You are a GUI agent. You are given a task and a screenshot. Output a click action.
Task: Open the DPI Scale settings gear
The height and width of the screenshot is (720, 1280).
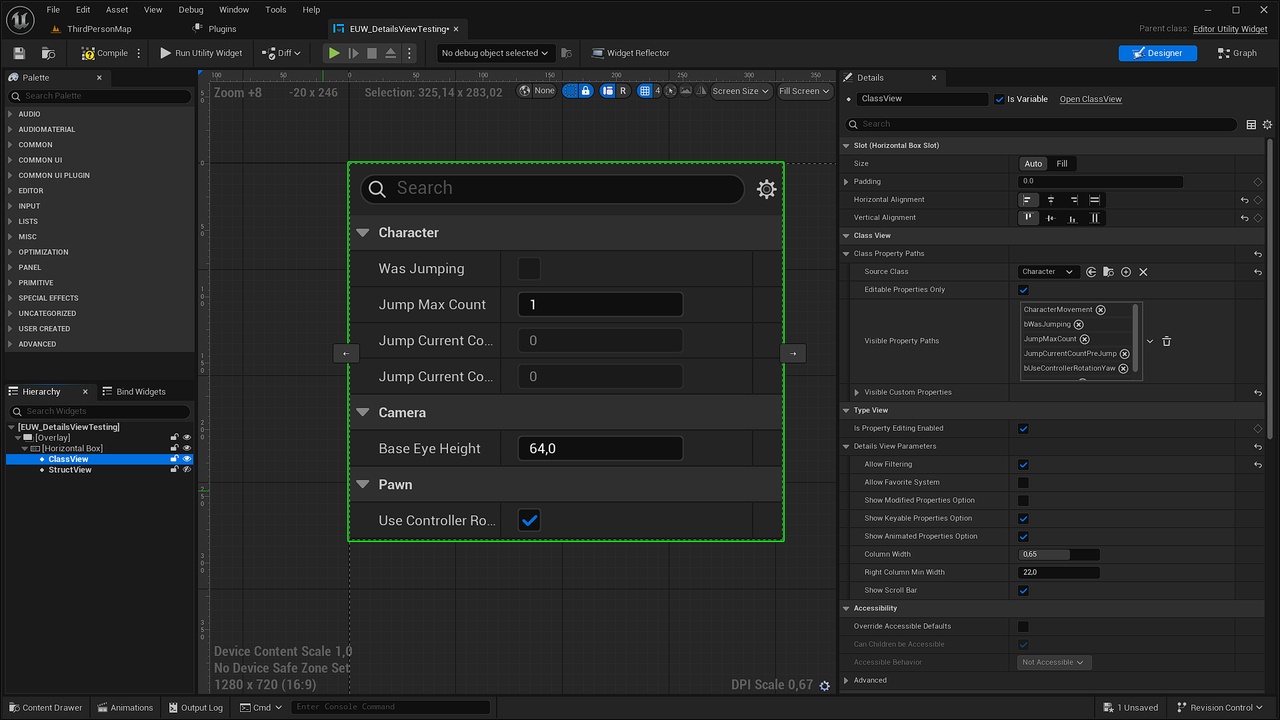(825, 685)
